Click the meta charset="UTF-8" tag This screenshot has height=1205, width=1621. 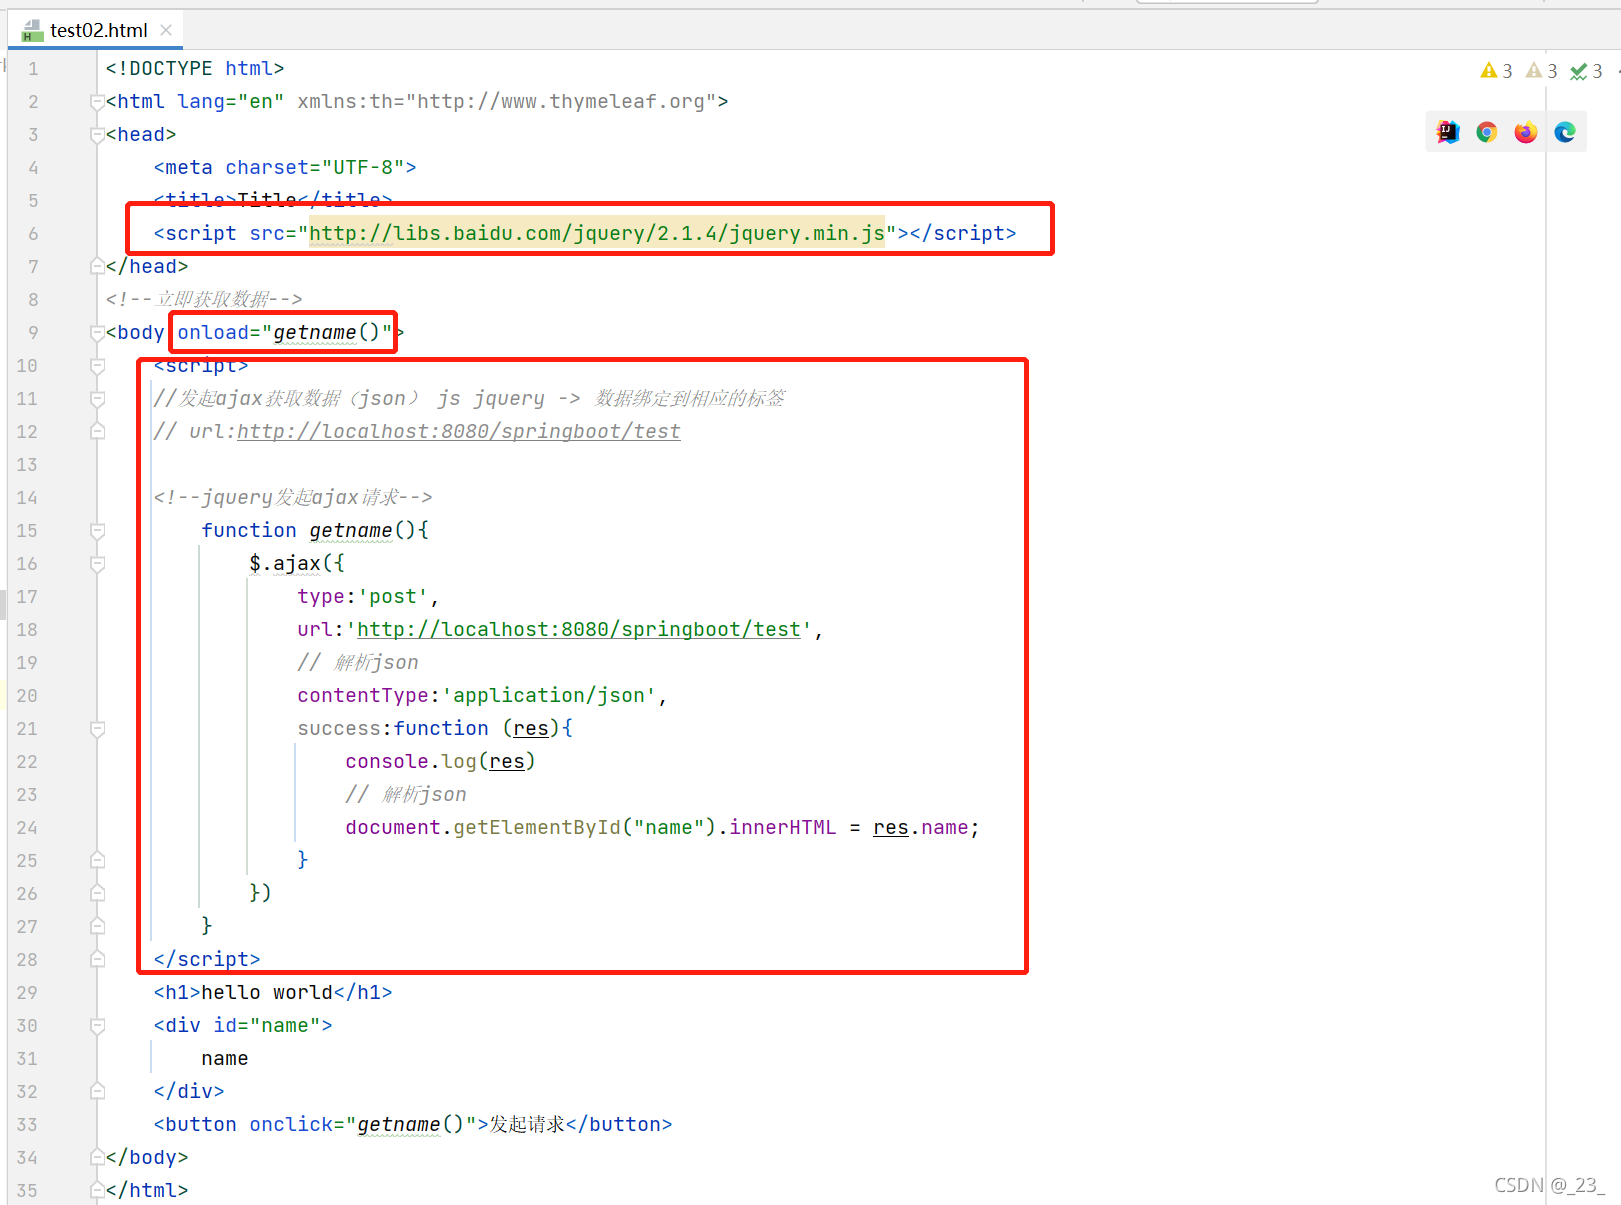point(285,167)
